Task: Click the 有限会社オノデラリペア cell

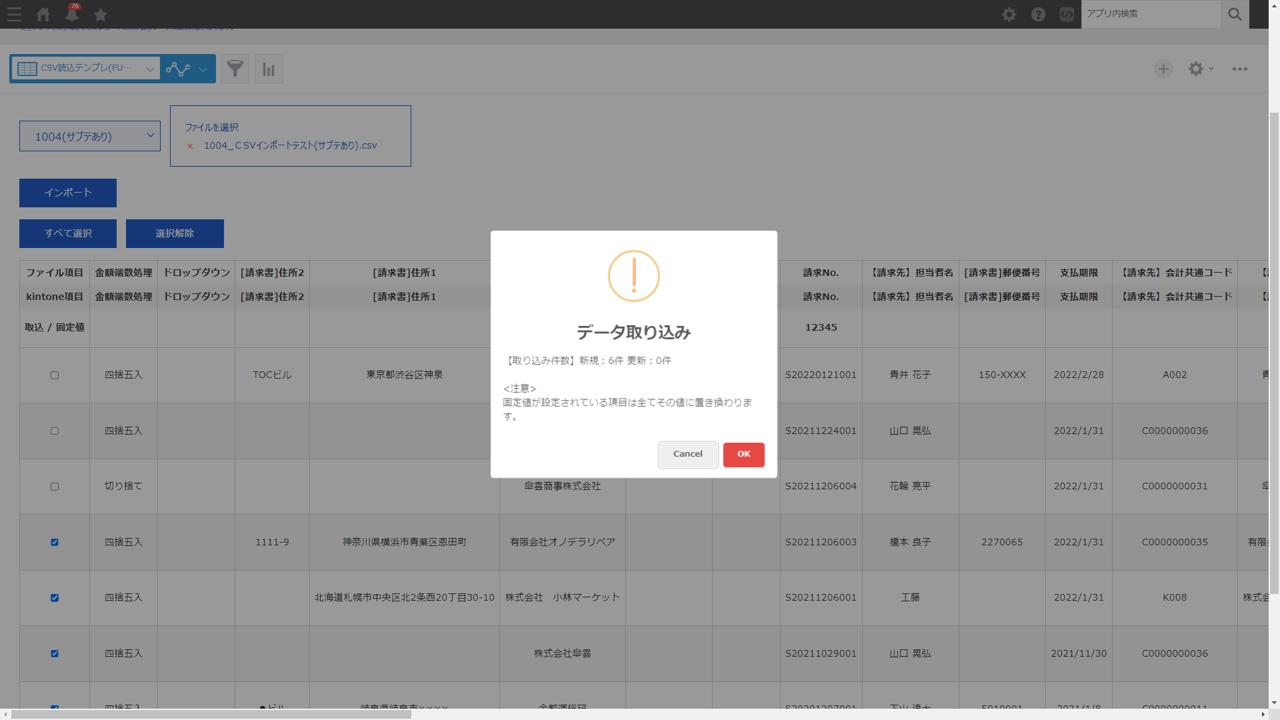Action: click(563, 542)
